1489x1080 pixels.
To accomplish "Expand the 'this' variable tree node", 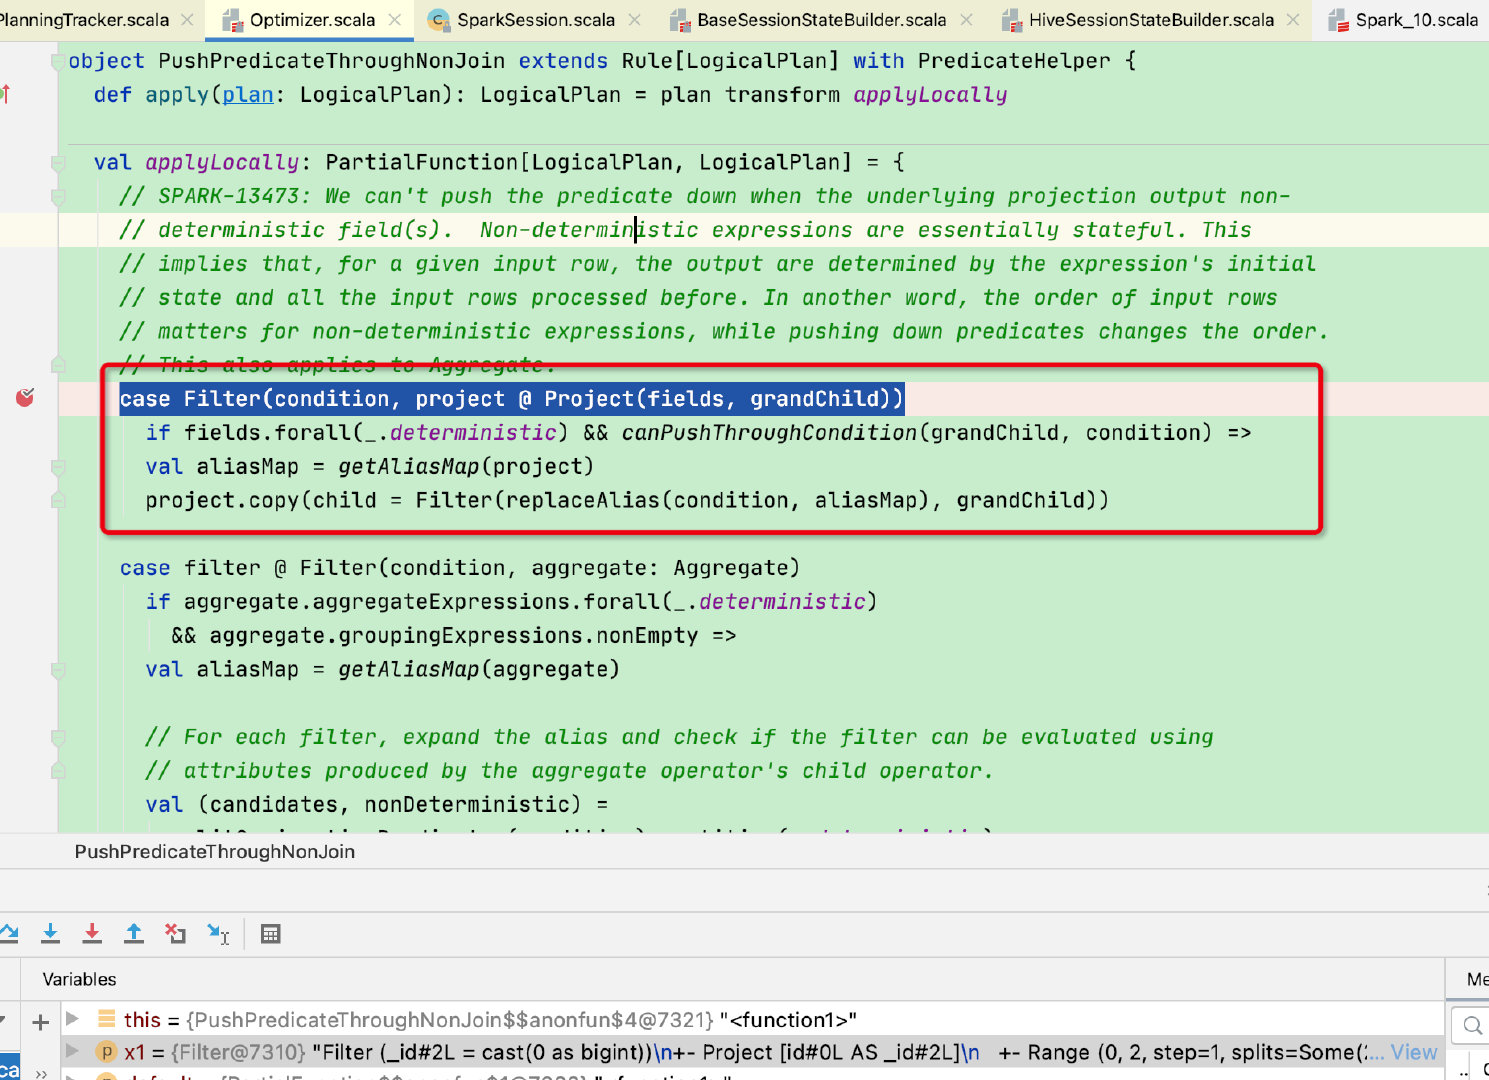I will point(72,1019).
